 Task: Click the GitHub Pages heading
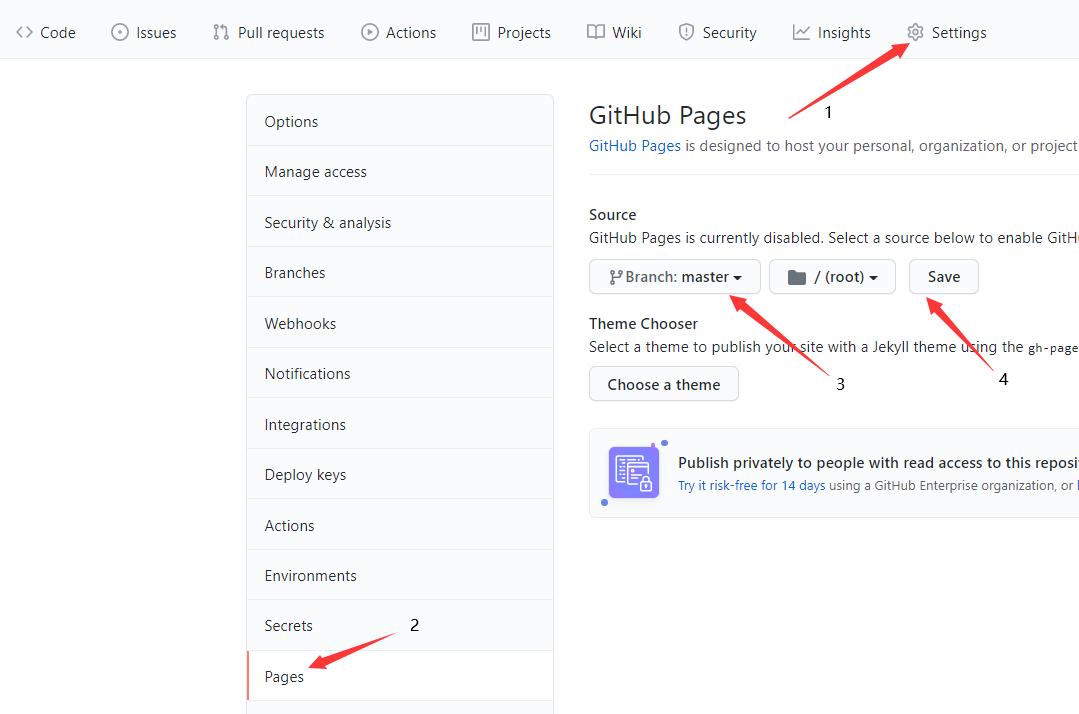(x=667, y=116)
